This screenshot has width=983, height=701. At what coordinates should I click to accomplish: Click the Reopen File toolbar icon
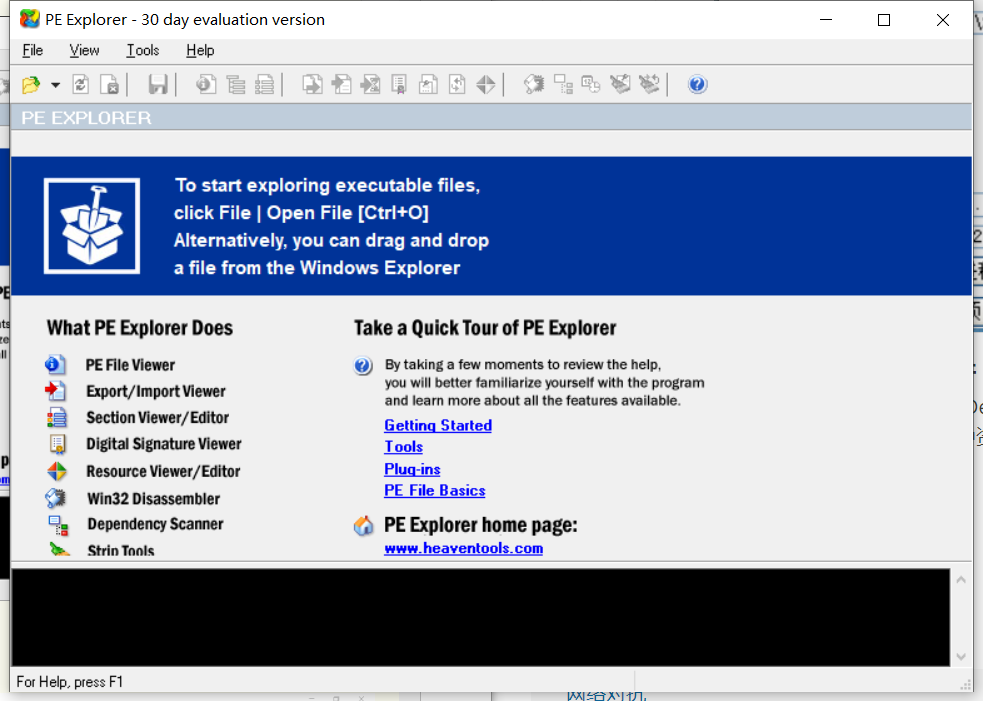point(81,85)
